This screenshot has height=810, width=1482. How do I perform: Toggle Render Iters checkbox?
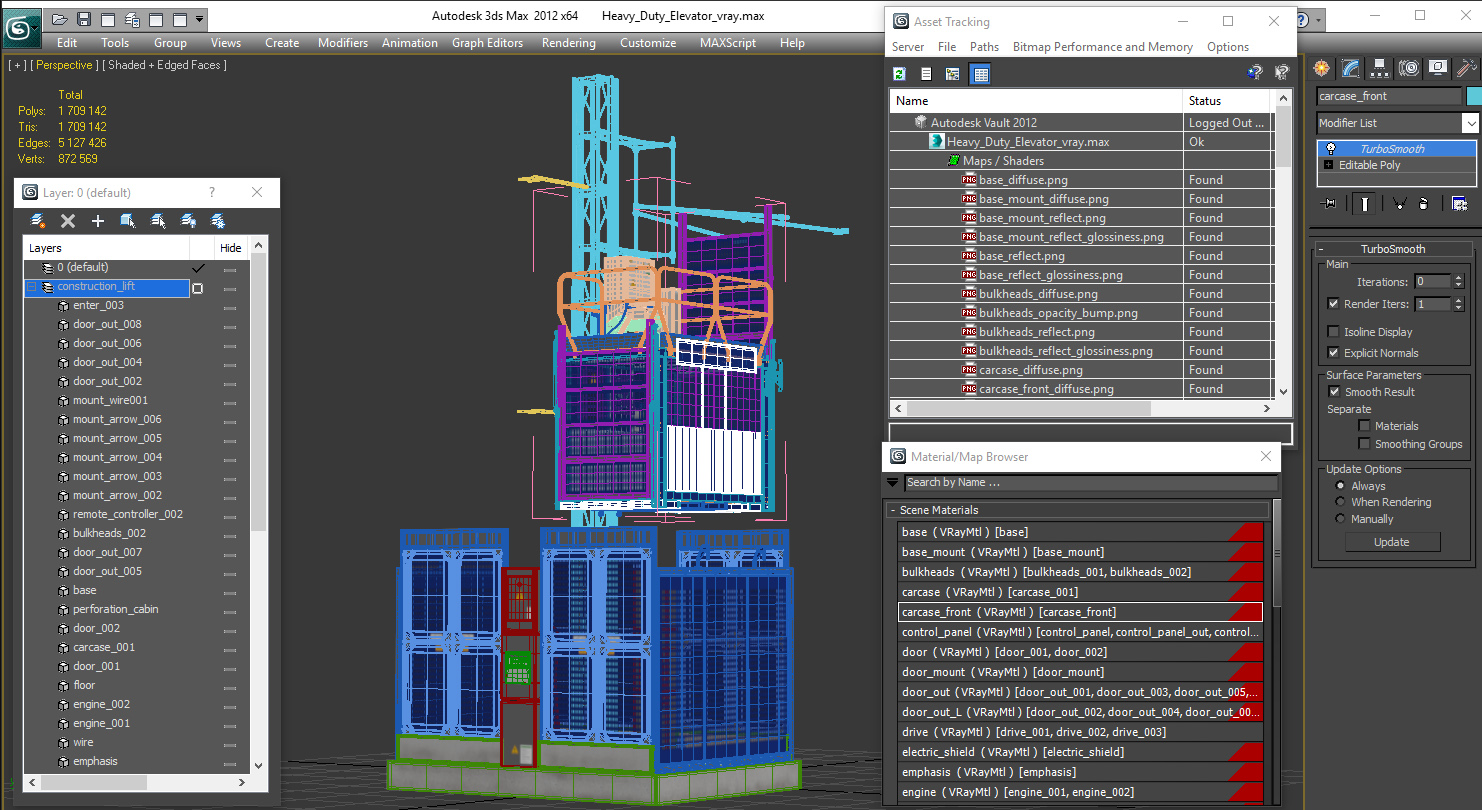tap(1333, 304)
